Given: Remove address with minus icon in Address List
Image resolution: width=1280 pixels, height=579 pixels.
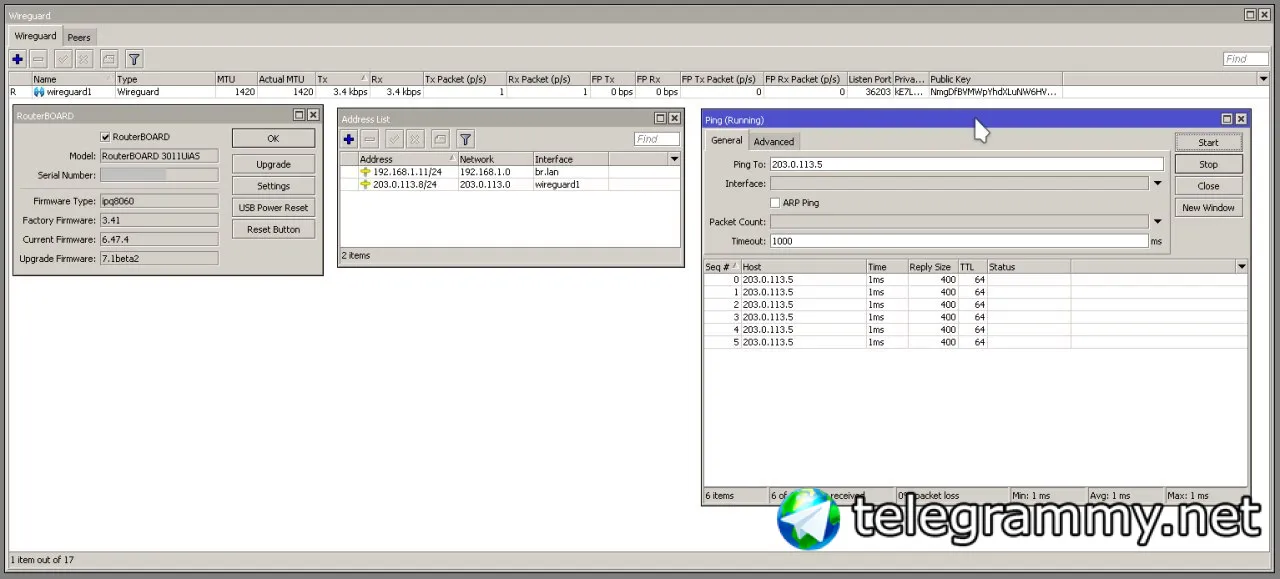Looking at the screenshot, I should coord(369,139).
